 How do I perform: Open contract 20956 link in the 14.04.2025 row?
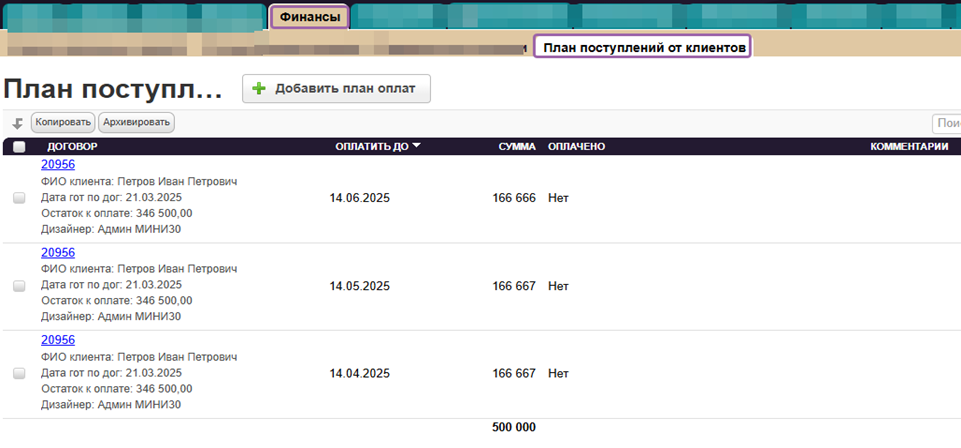pos(58,340)
